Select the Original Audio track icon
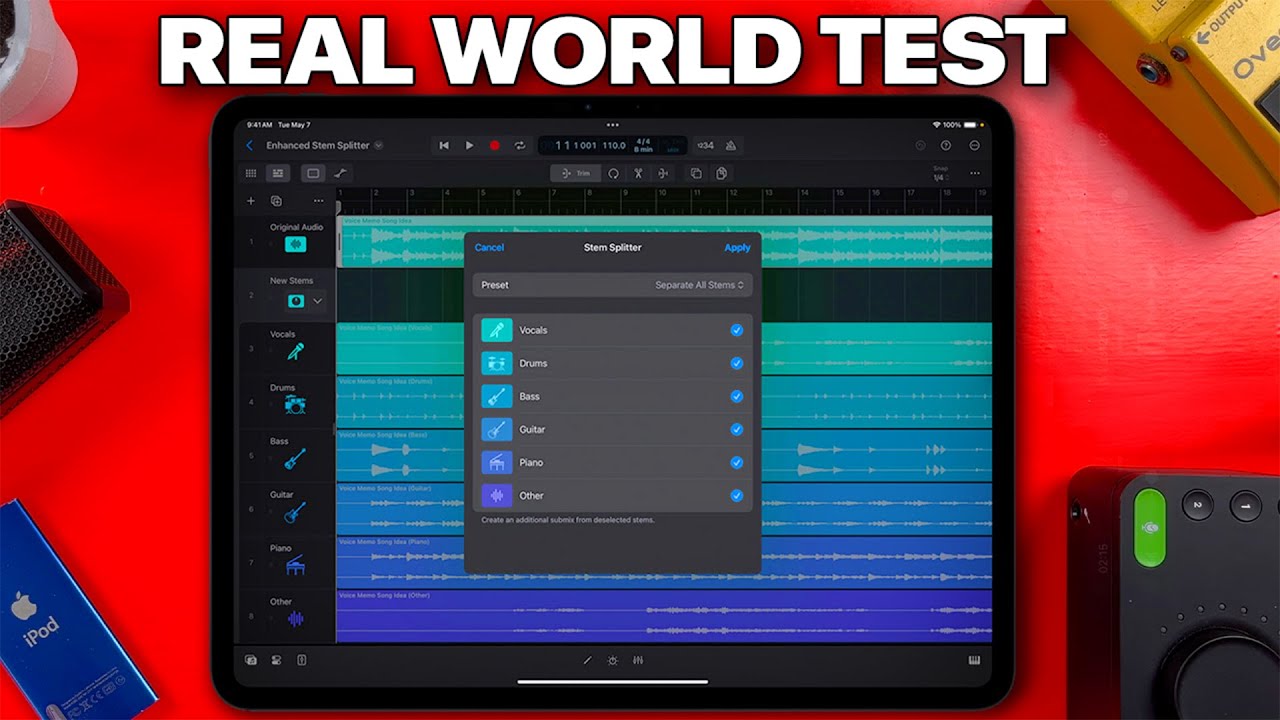 pos(295,244)
